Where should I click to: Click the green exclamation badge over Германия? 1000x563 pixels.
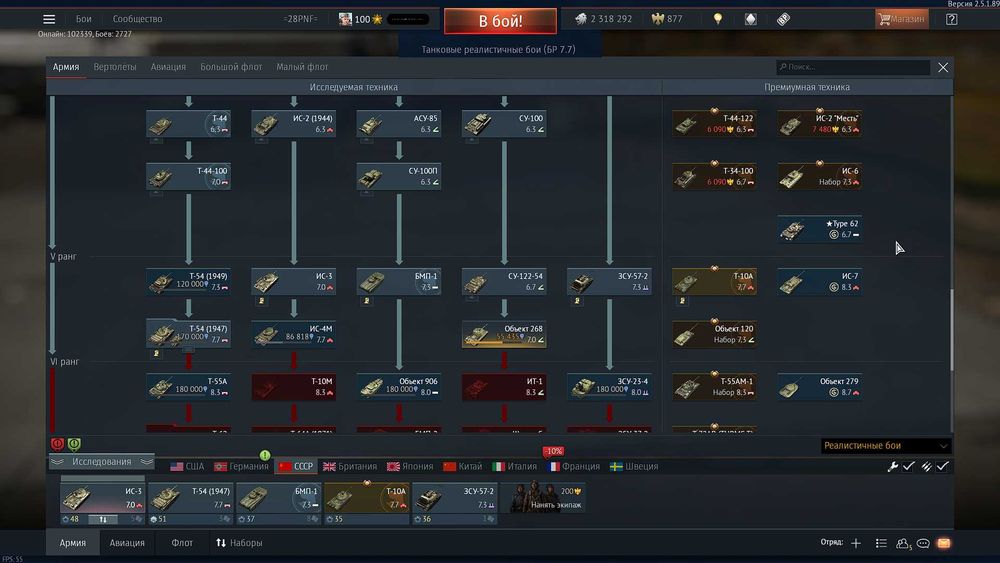pos(265,455)
